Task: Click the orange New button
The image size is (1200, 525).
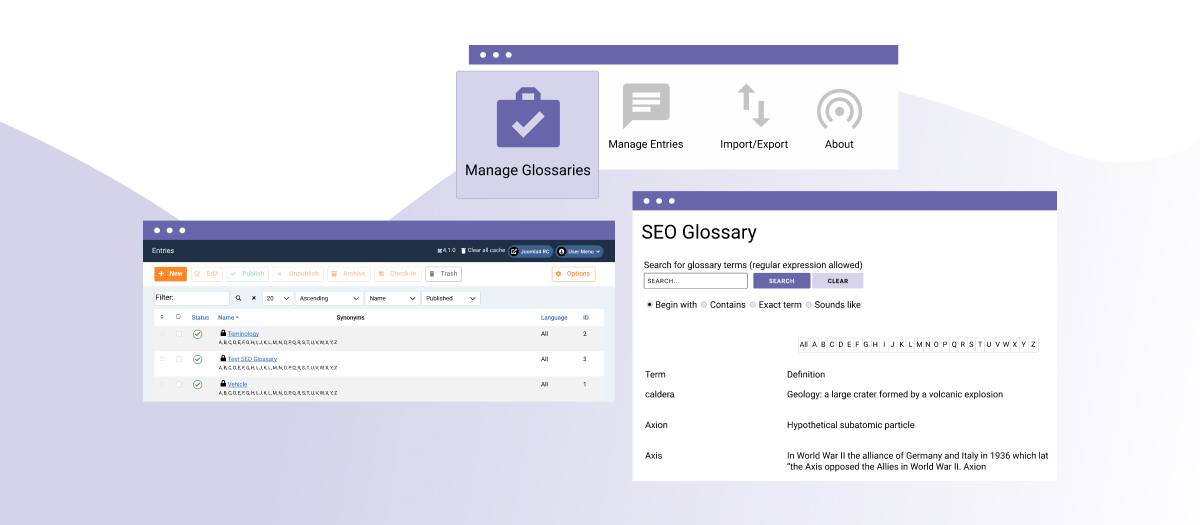Action: click(170, 273)
